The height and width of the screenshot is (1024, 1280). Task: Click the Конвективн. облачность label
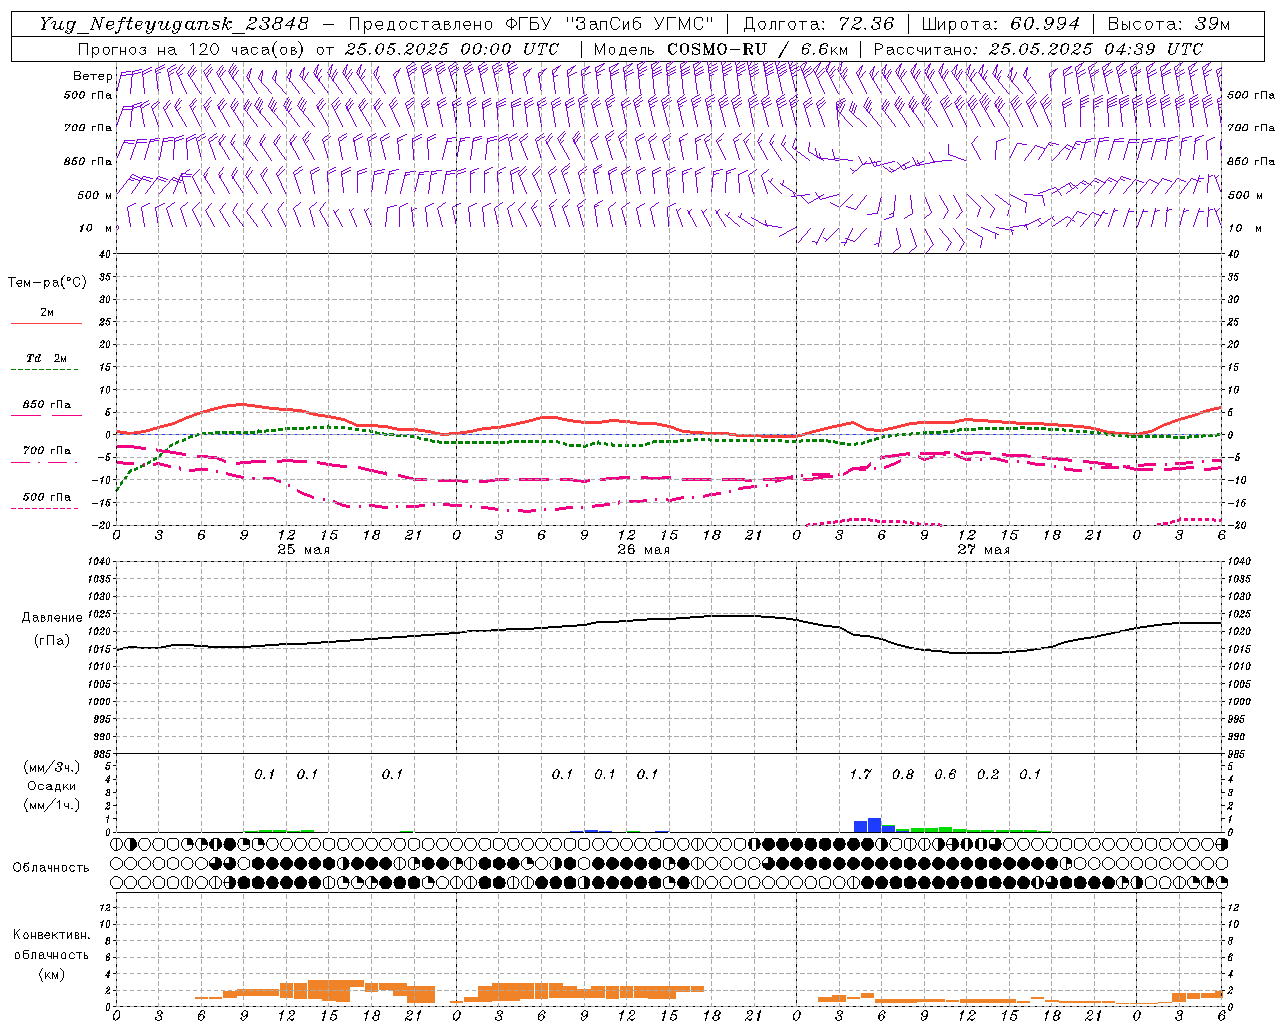coord(51,945)
